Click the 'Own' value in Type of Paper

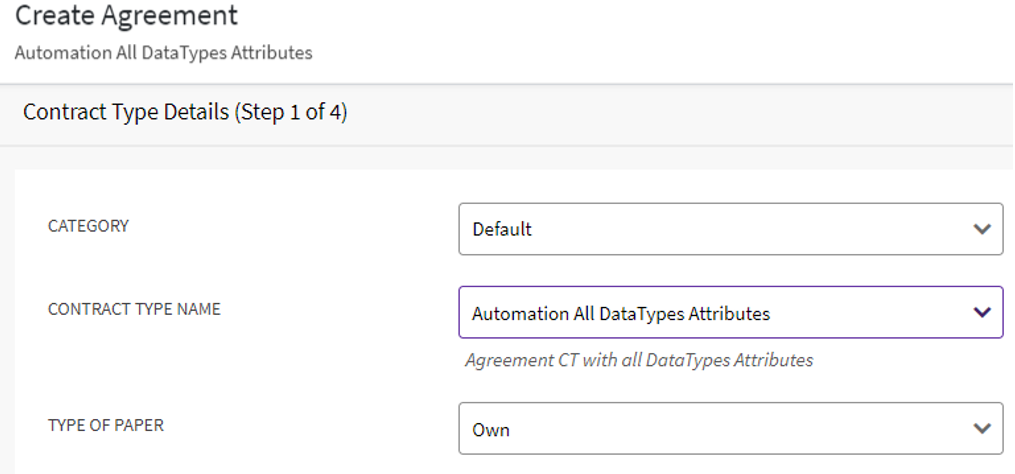point(491,430)
